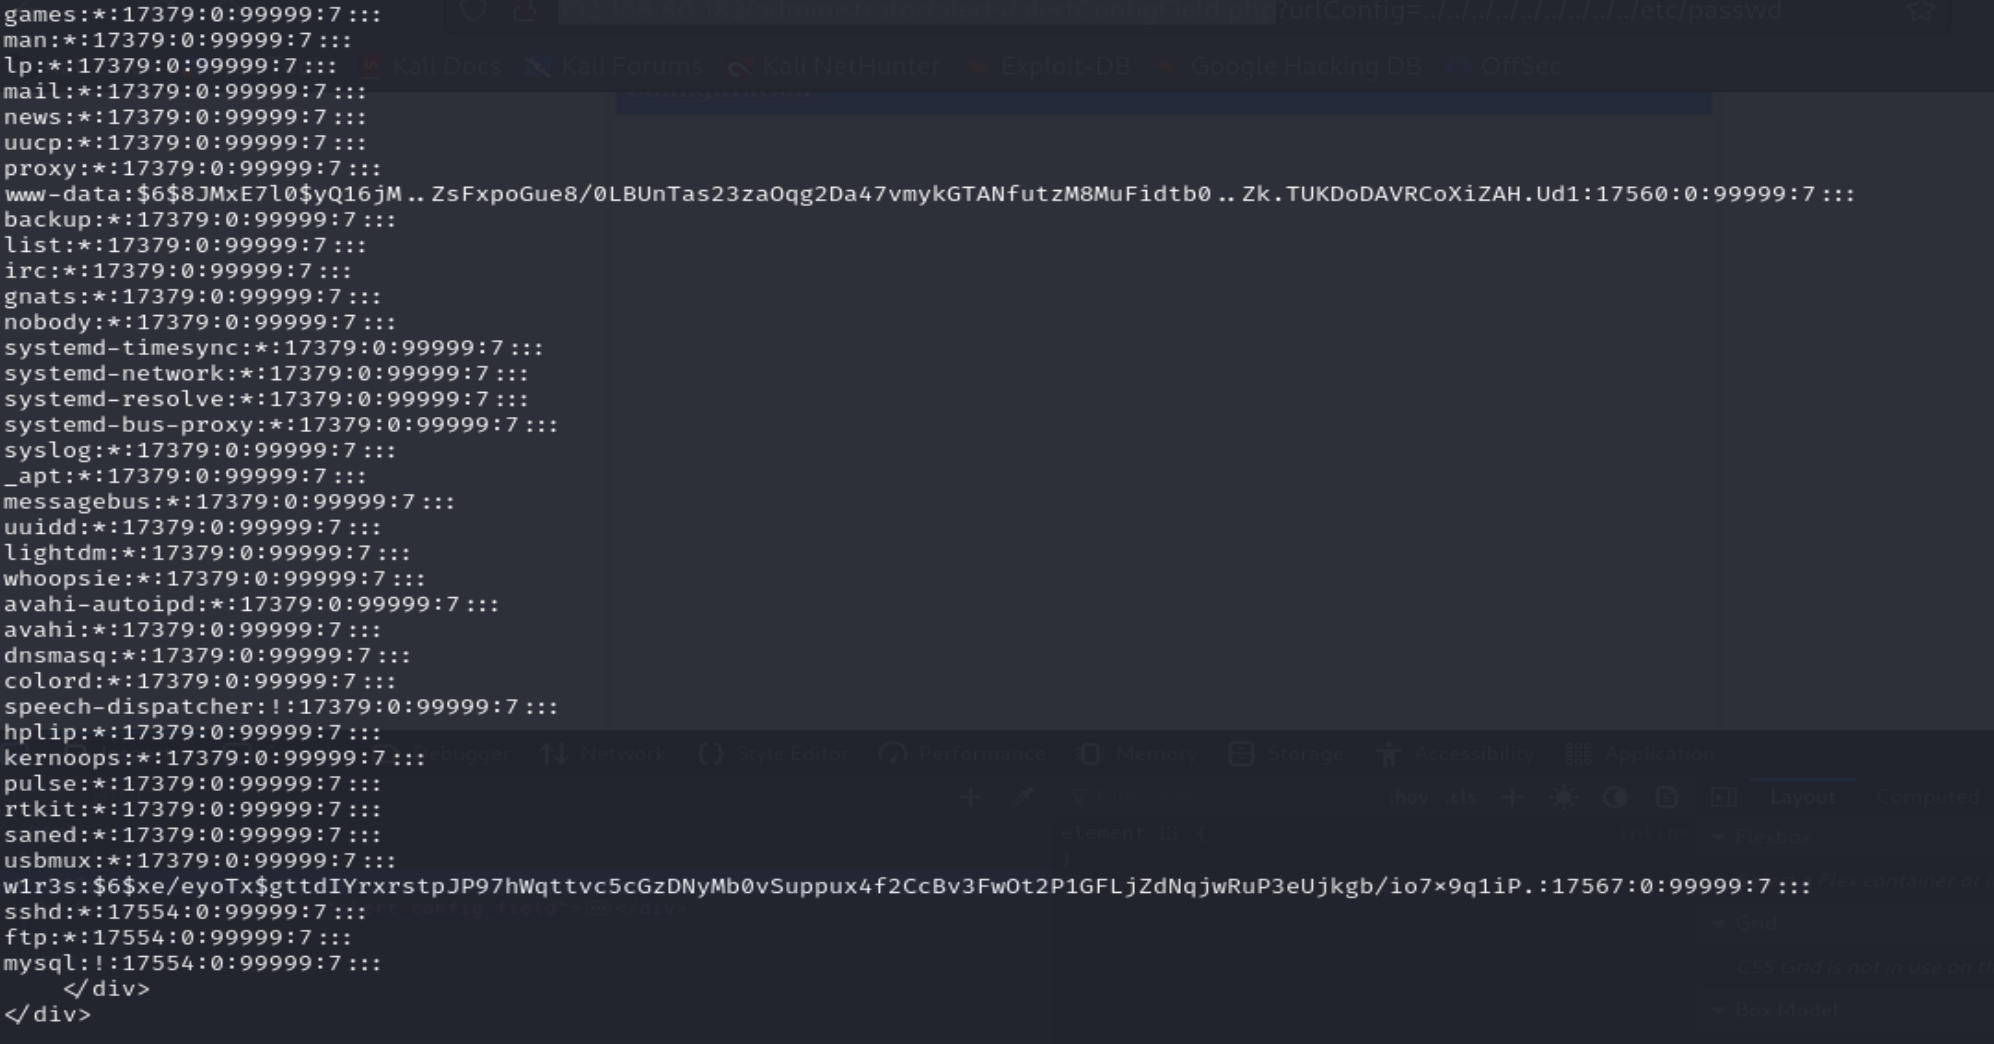
Task: Toggle dark color scheme simulation icon
Action: 1615,797
